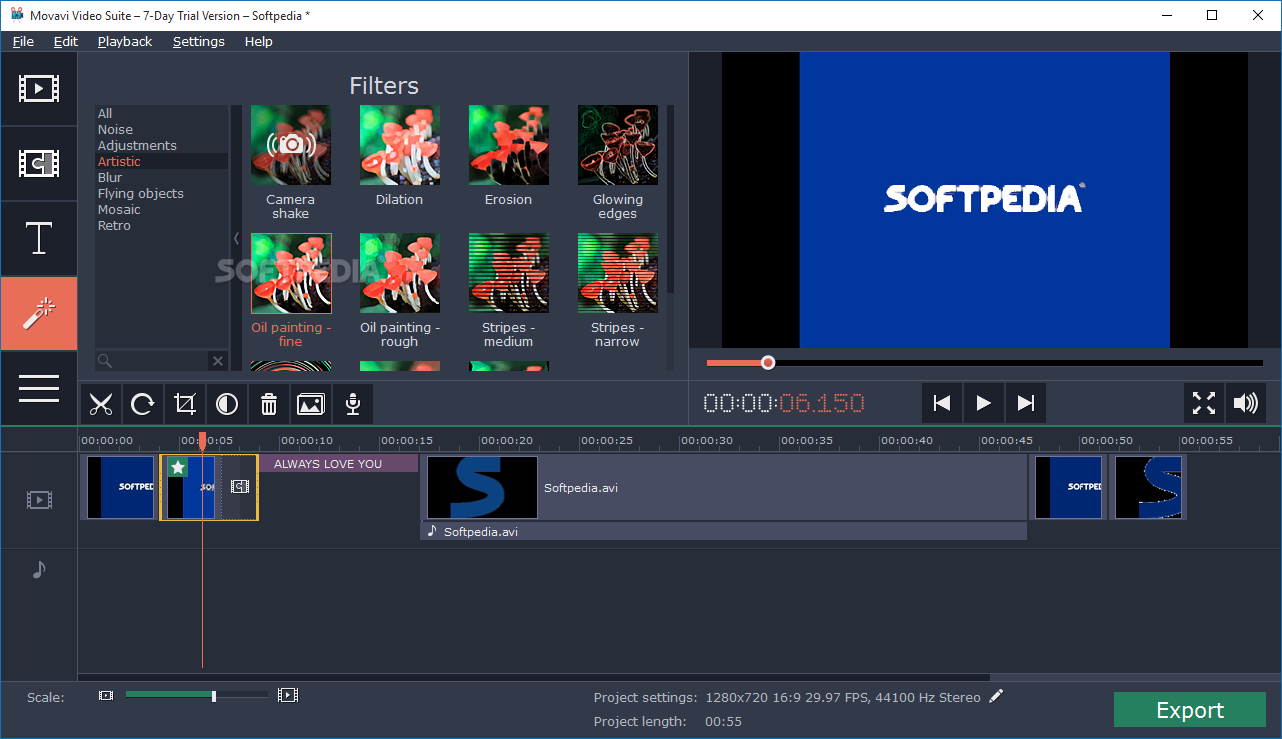Toggle full screen preview
The image size is (1282, 739).
point(1204,403)
